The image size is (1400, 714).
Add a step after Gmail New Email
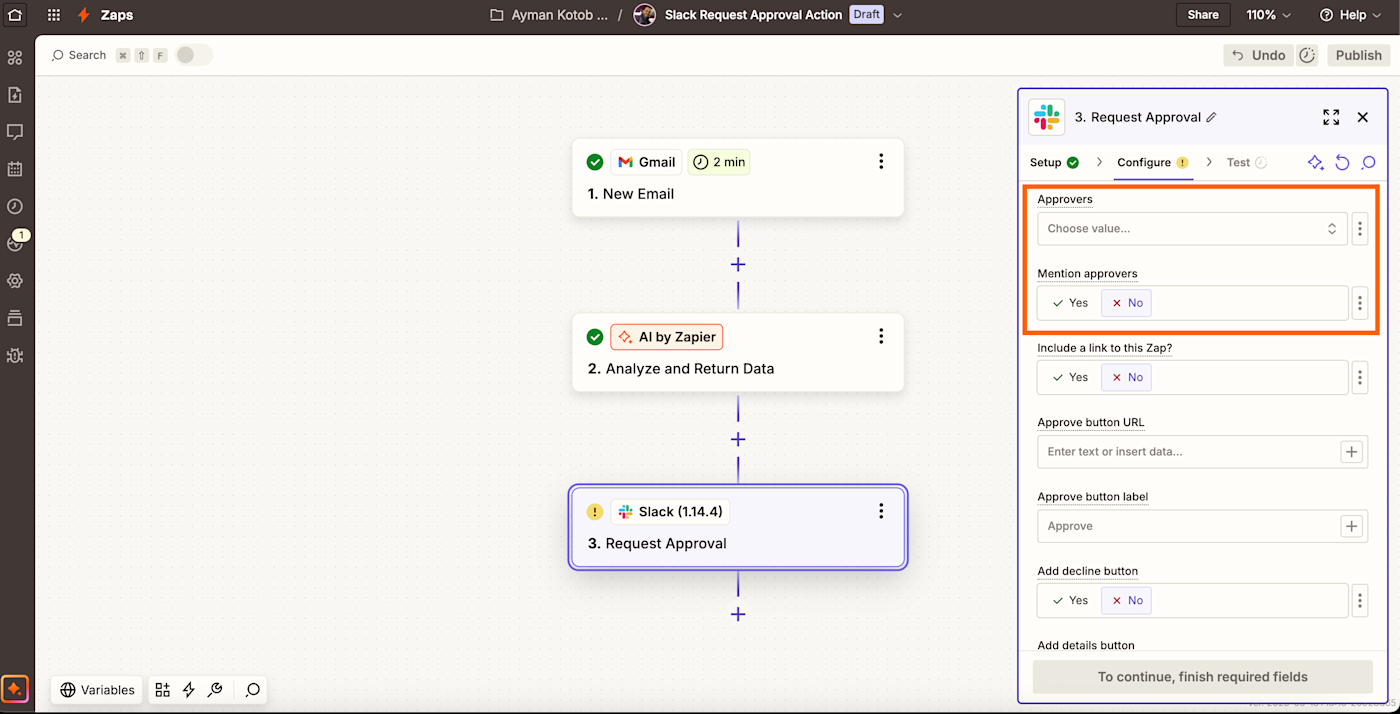click(x=738, y=265)
